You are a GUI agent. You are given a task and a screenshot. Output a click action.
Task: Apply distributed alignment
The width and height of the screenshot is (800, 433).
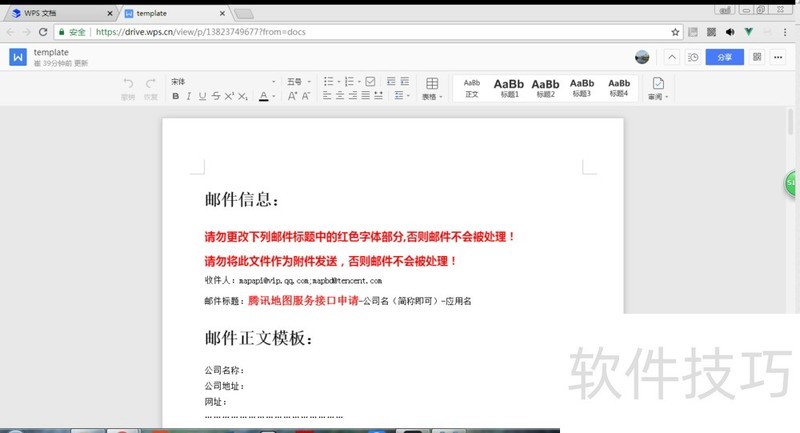(378, 95)
